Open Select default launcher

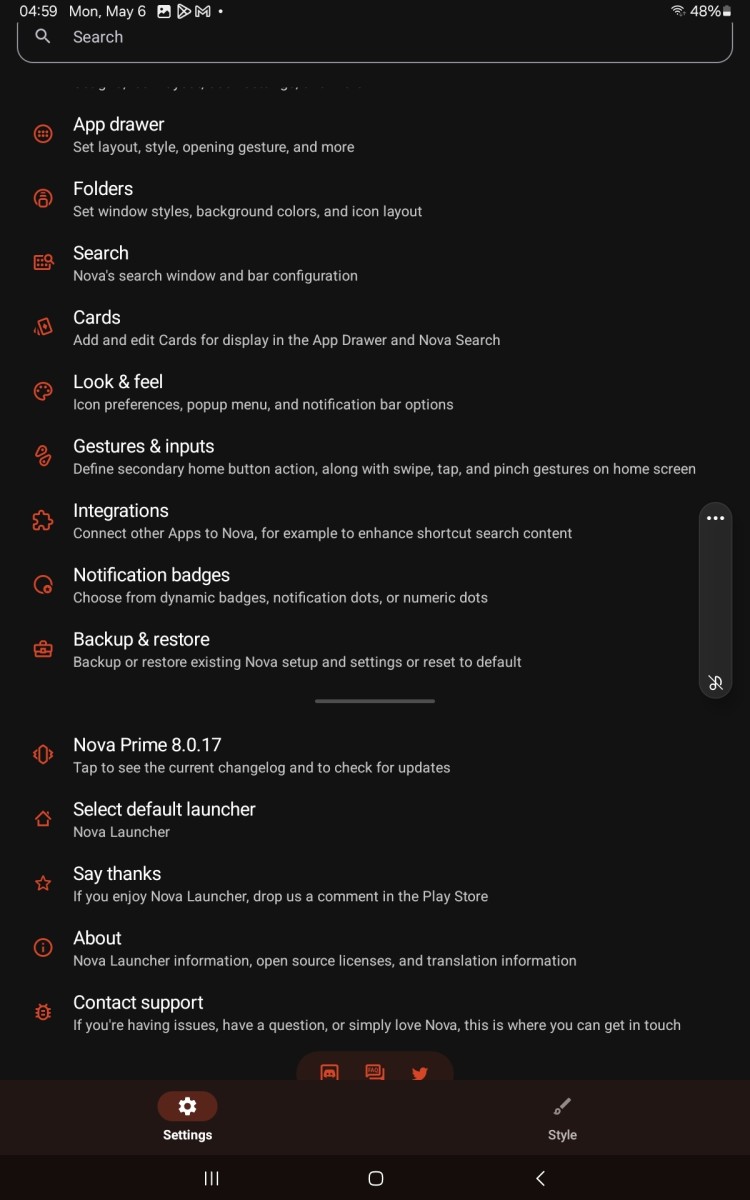click(164, 818)
